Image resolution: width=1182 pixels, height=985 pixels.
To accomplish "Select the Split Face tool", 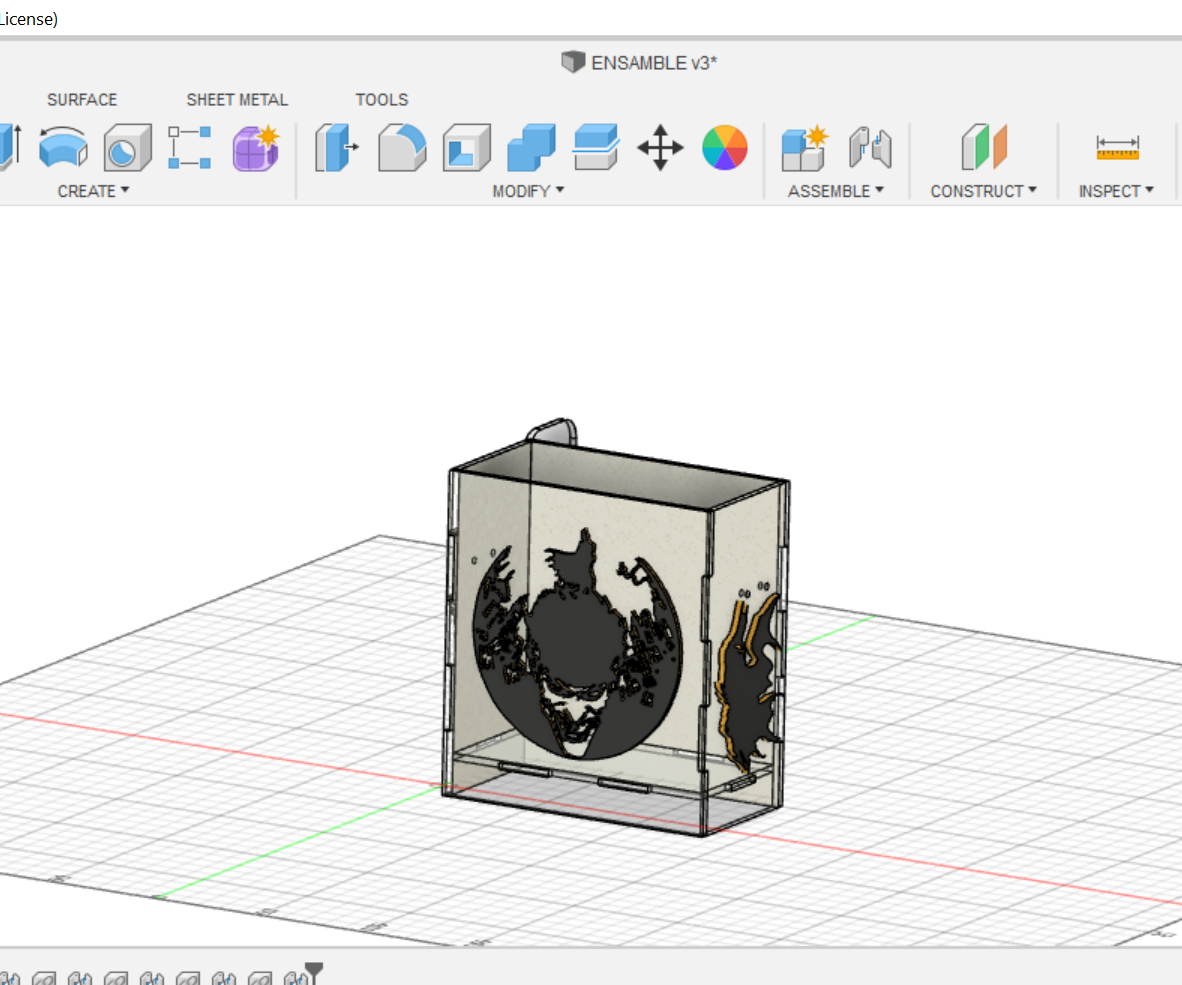I will (596, 148).
